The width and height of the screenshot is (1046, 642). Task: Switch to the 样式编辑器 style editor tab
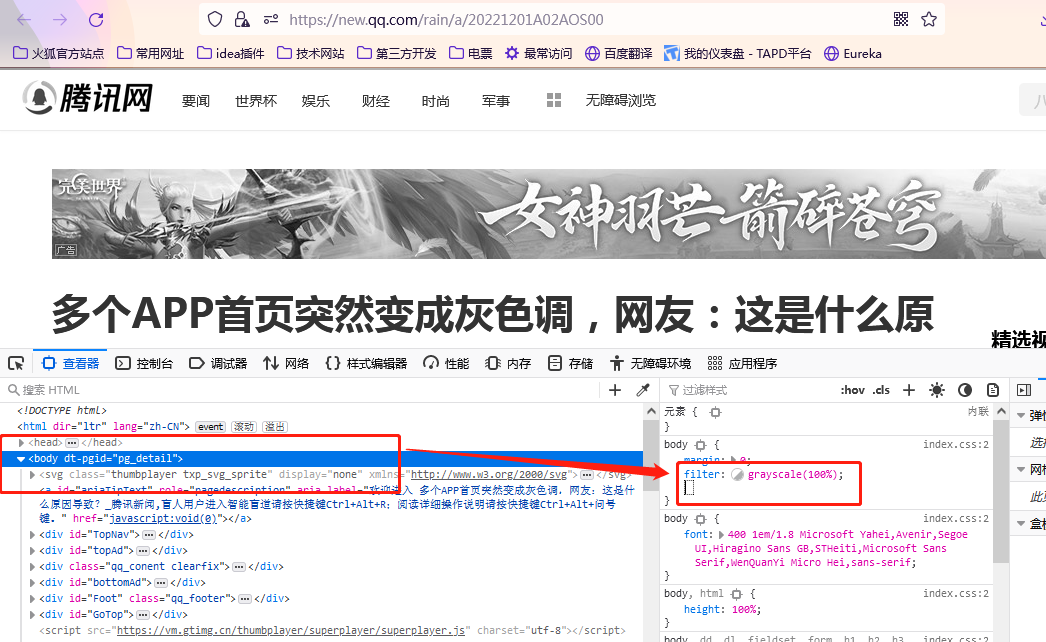(x=366, y=363)
